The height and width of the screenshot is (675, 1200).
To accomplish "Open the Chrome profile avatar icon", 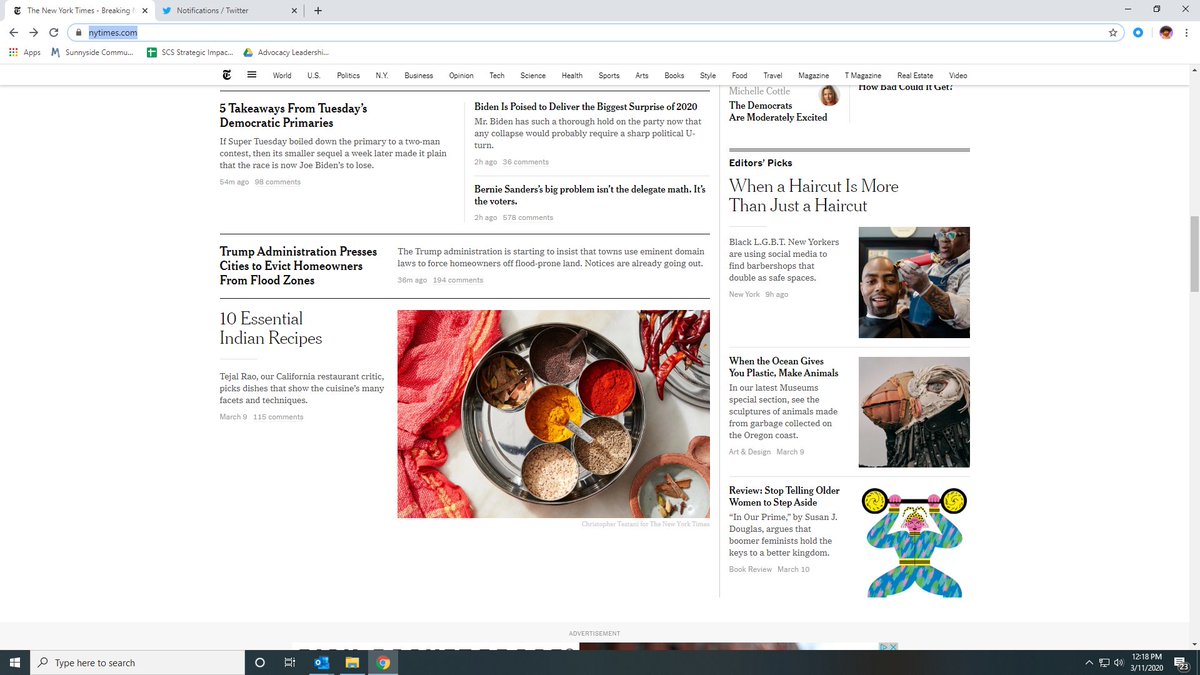I will (x=1165, y=32).
